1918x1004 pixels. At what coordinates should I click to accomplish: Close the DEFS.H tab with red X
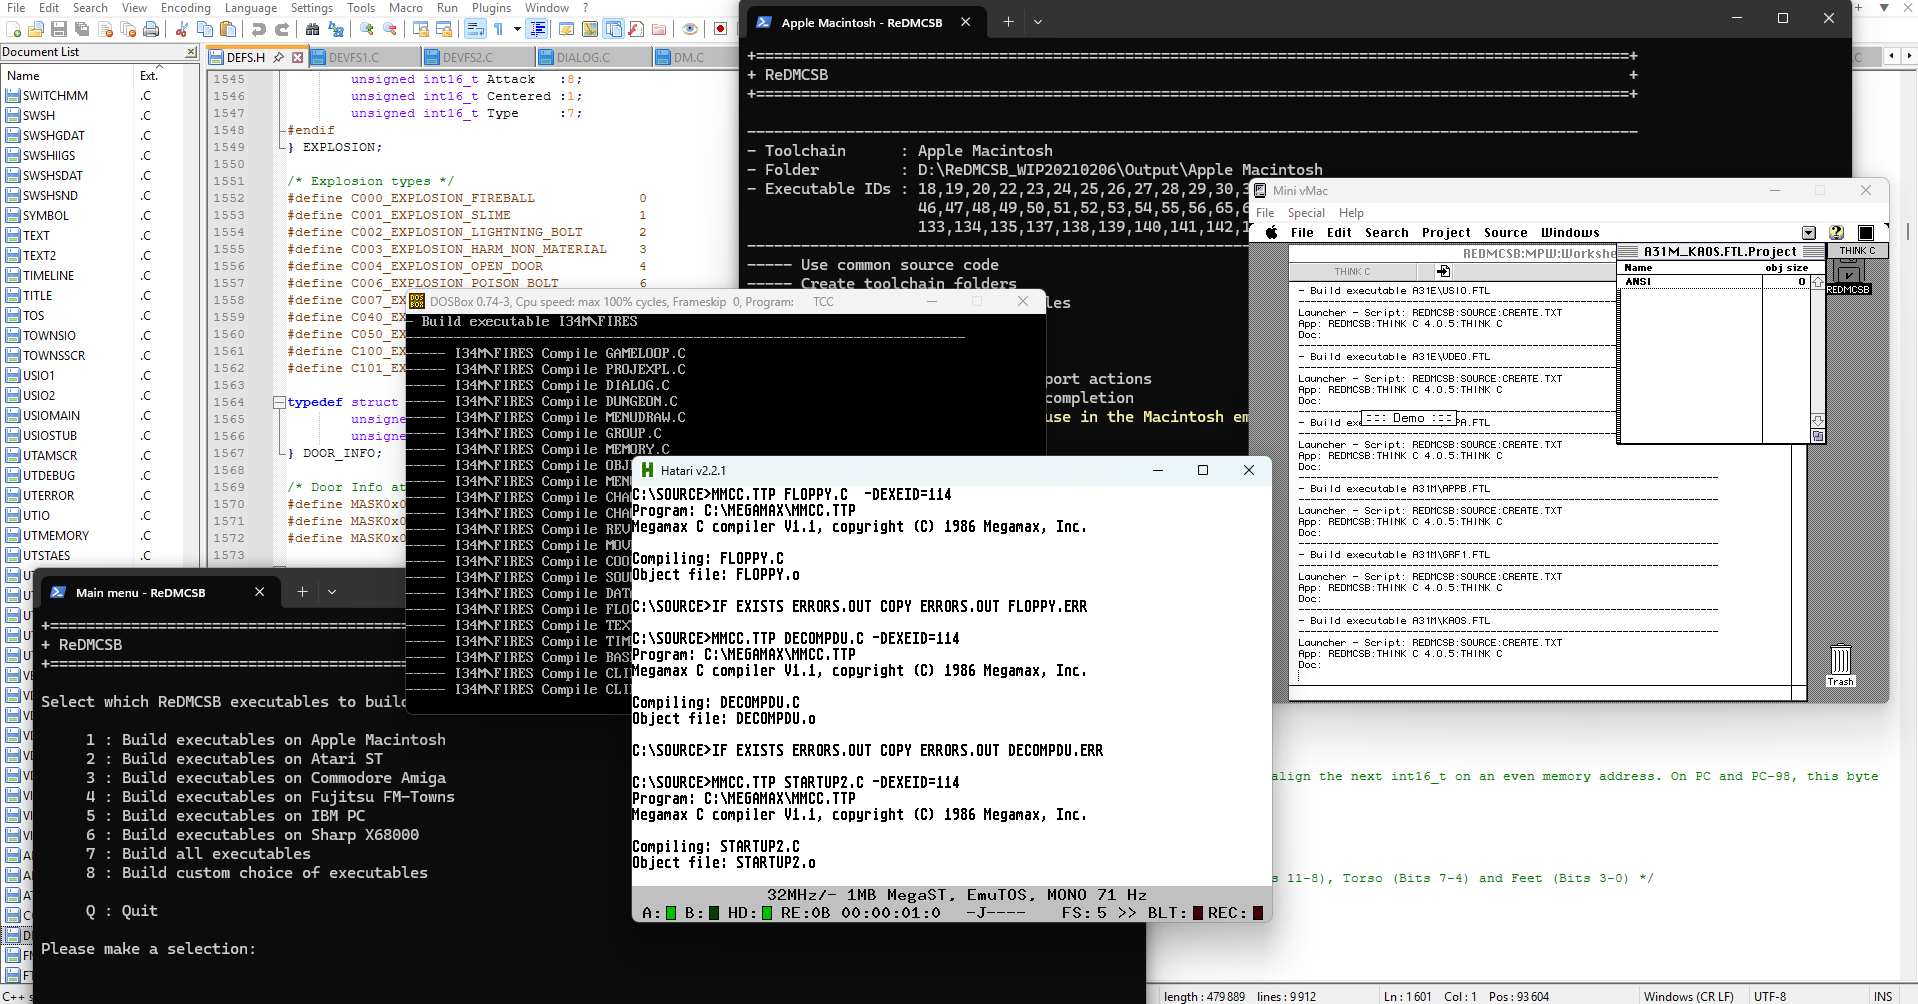point(297,57)
